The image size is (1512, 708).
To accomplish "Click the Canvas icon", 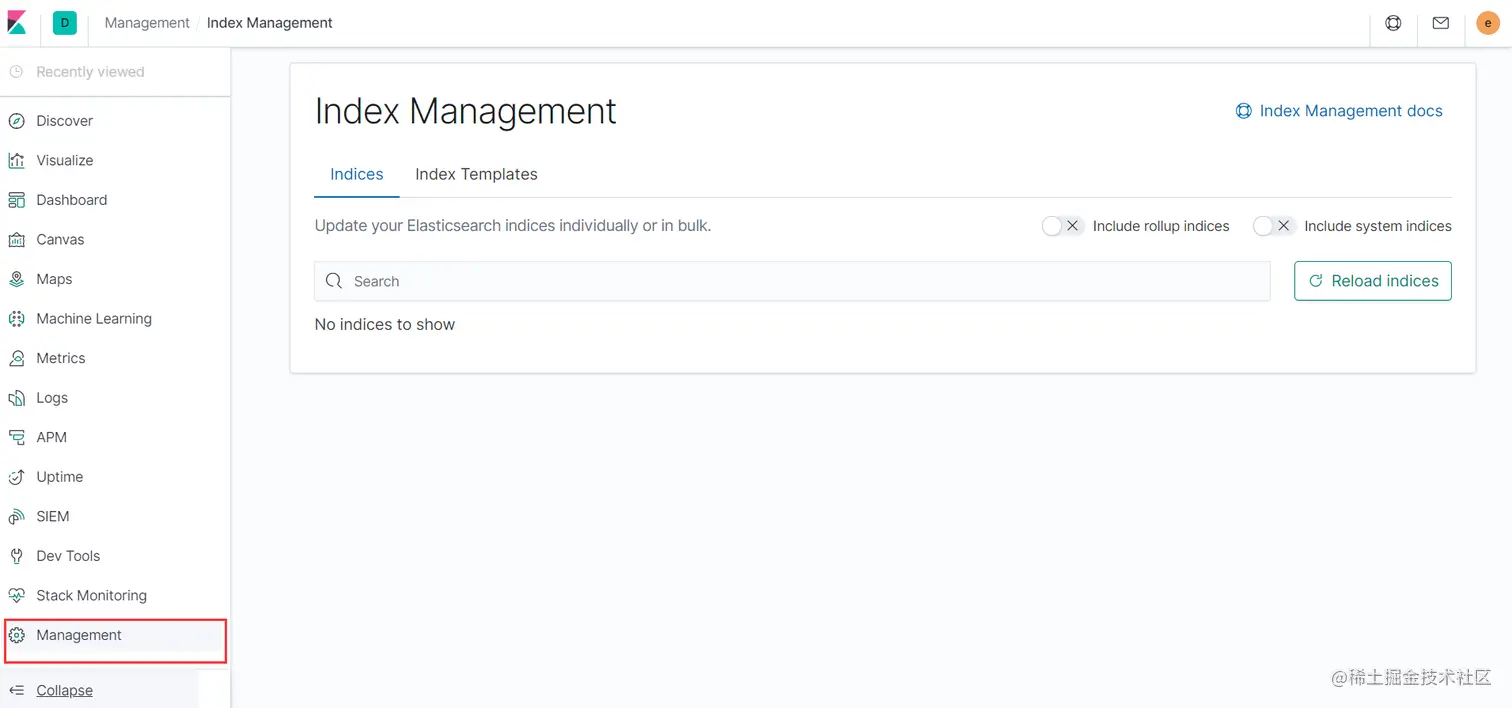I will 16,239.
